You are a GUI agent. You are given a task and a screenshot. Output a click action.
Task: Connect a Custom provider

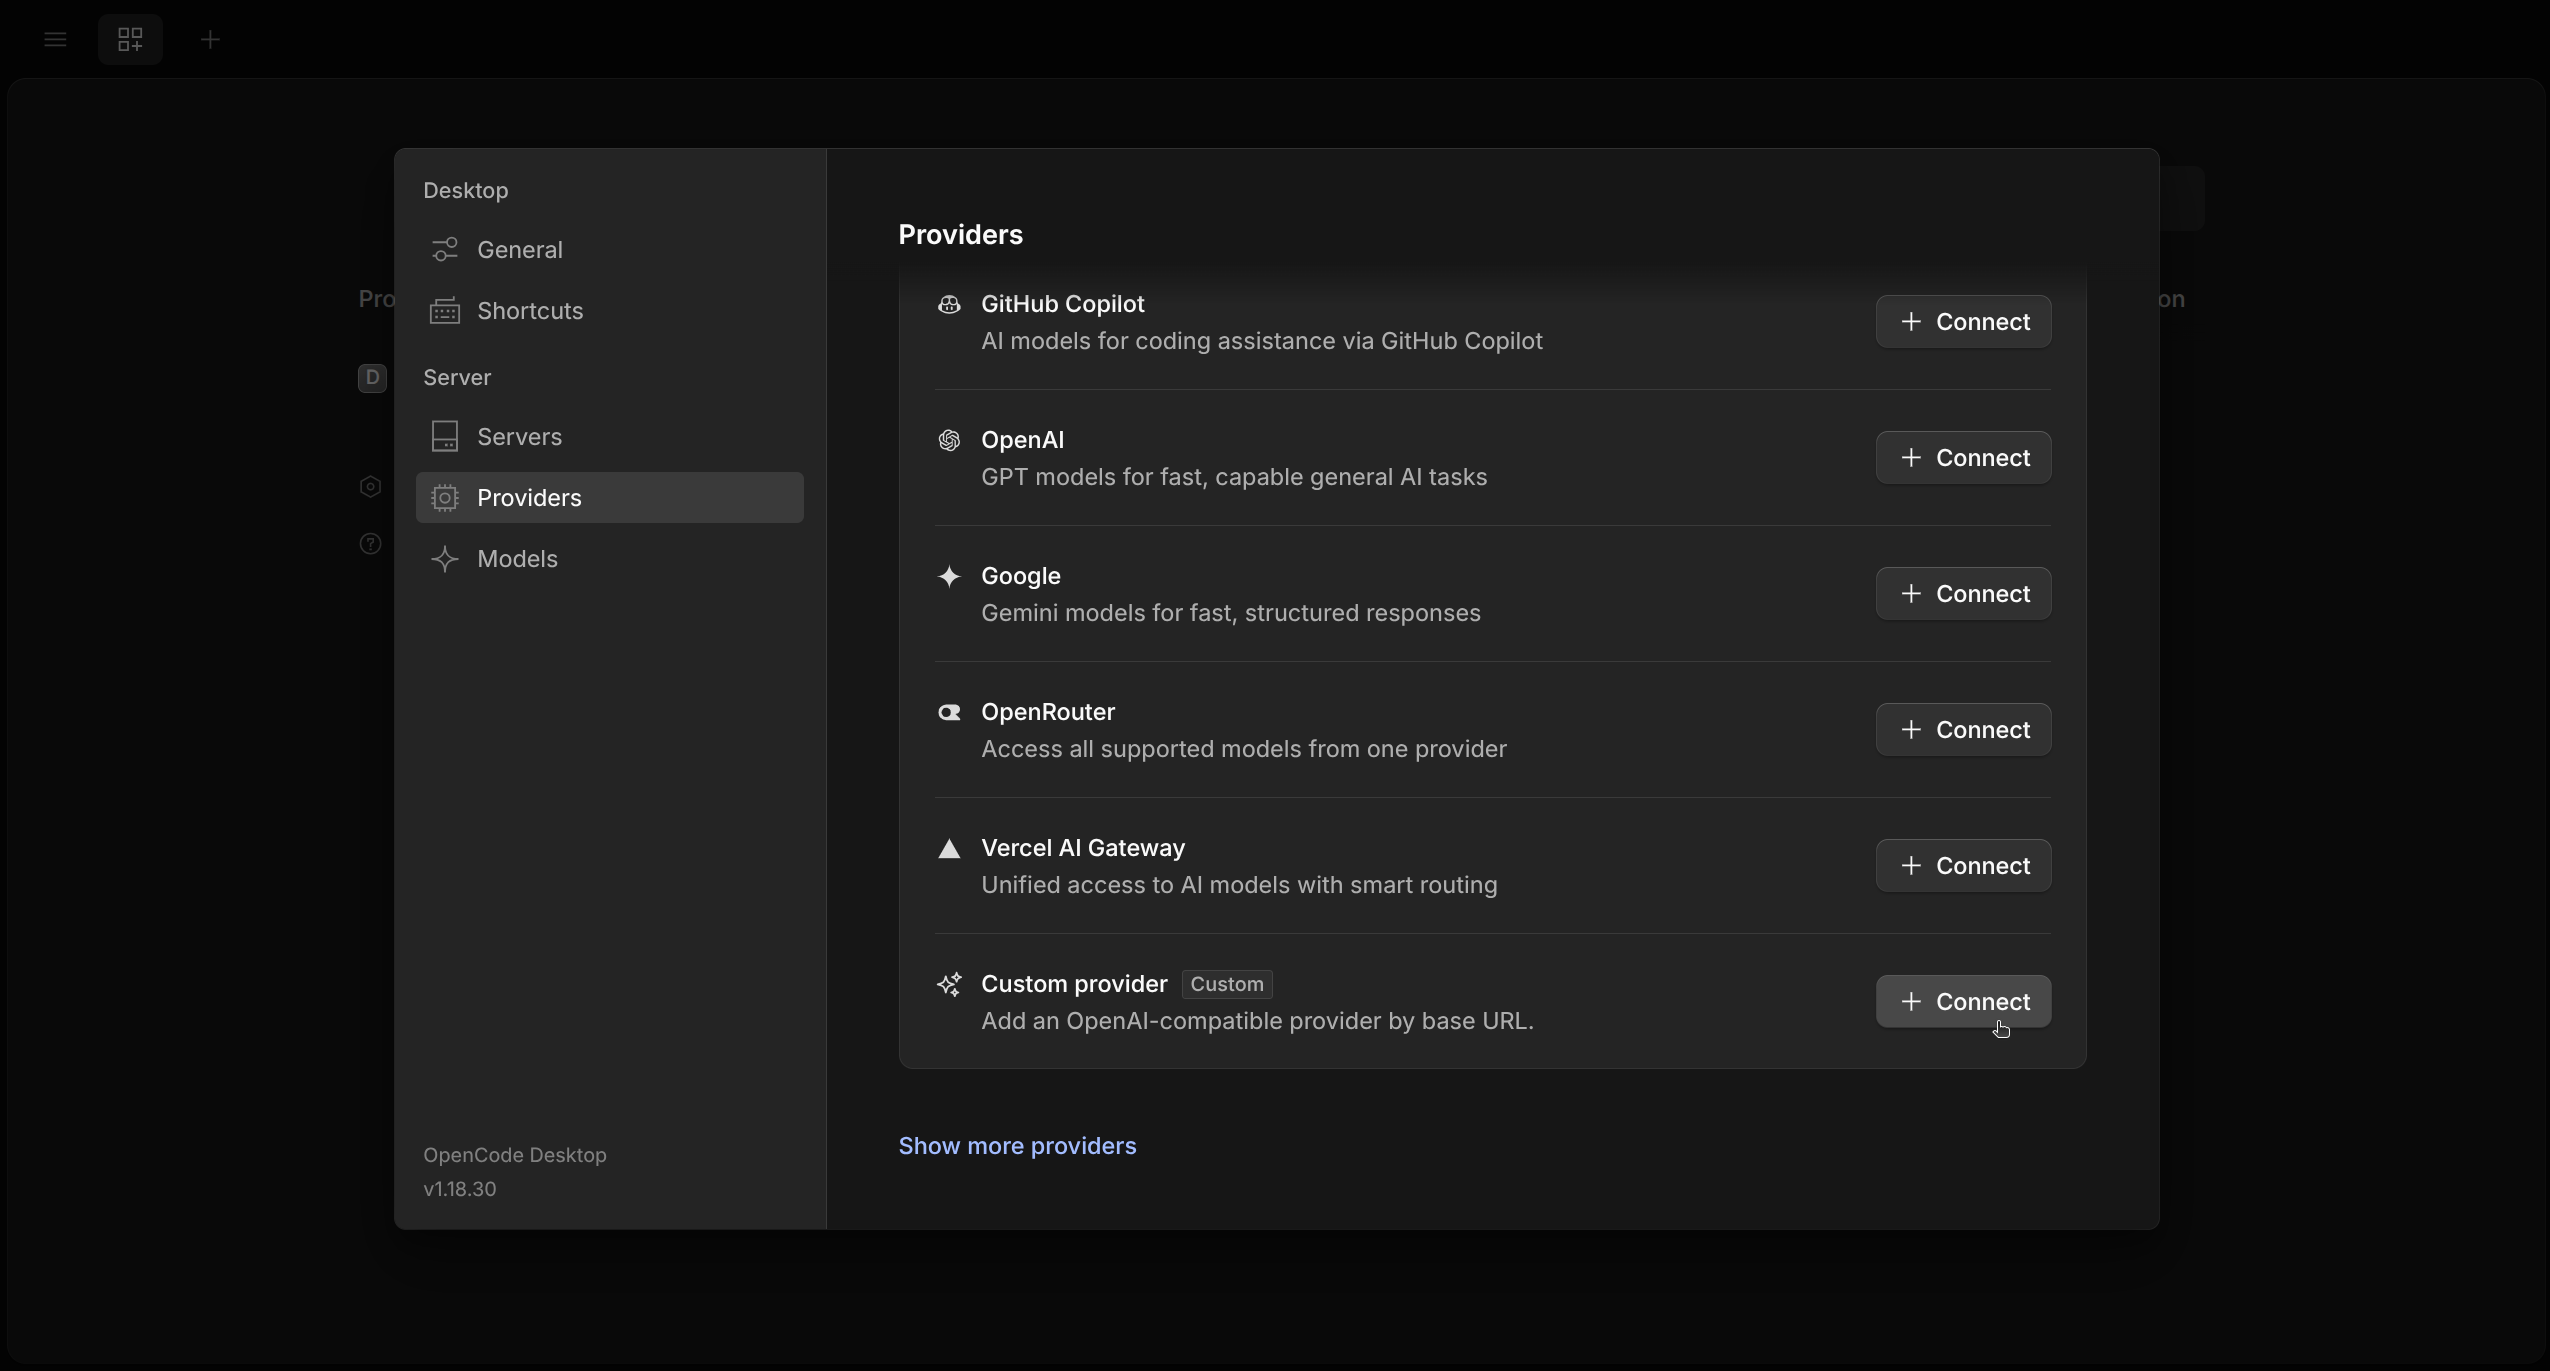point(1963,1002)
